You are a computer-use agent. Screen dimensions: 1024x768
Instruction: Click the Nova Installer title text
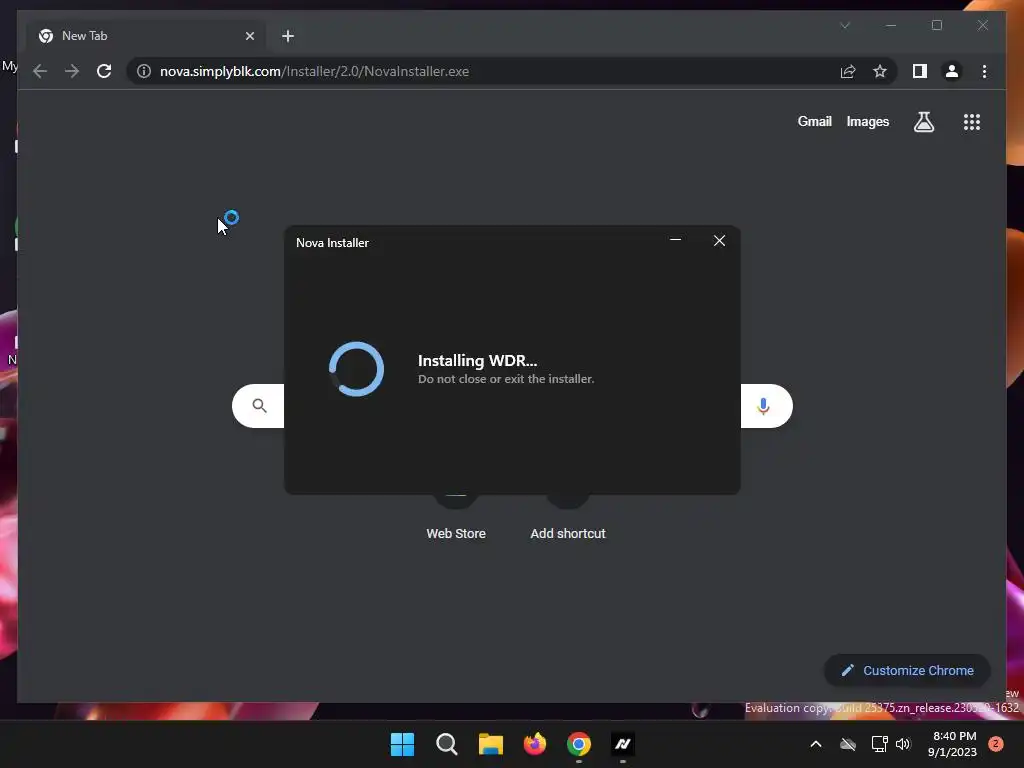click(332, 242)
